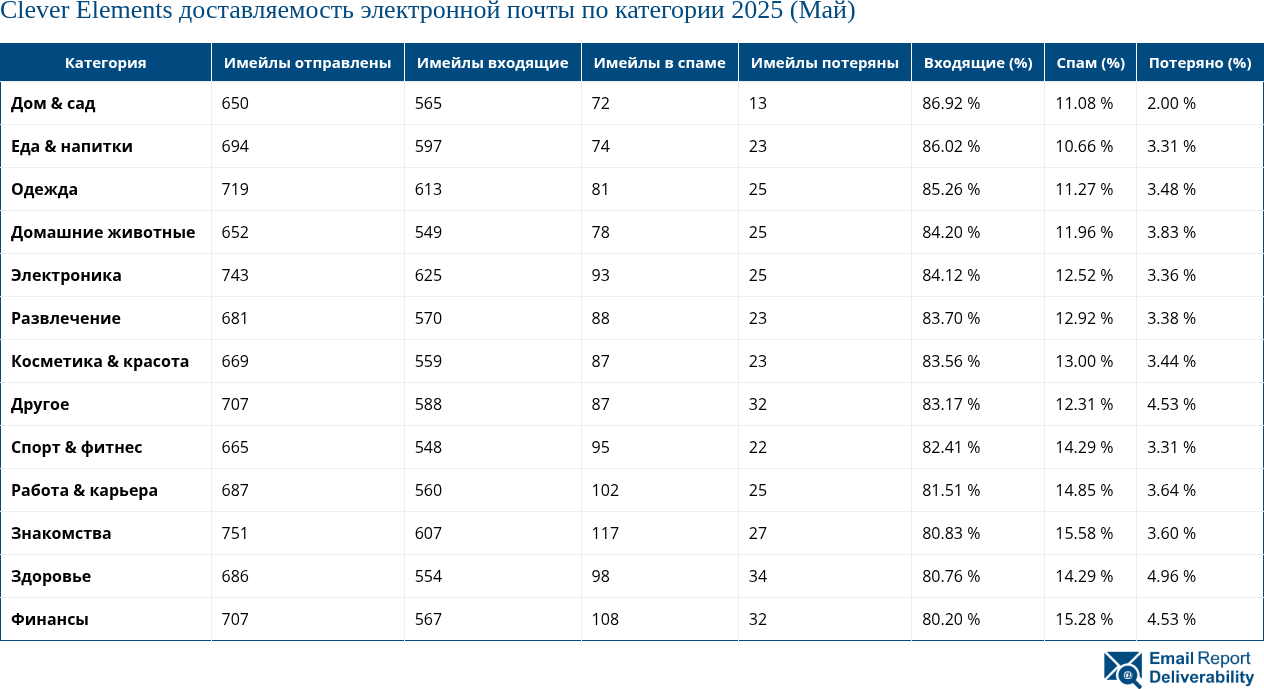
Task: Select the Одежда row label
Action: [44, 189]
